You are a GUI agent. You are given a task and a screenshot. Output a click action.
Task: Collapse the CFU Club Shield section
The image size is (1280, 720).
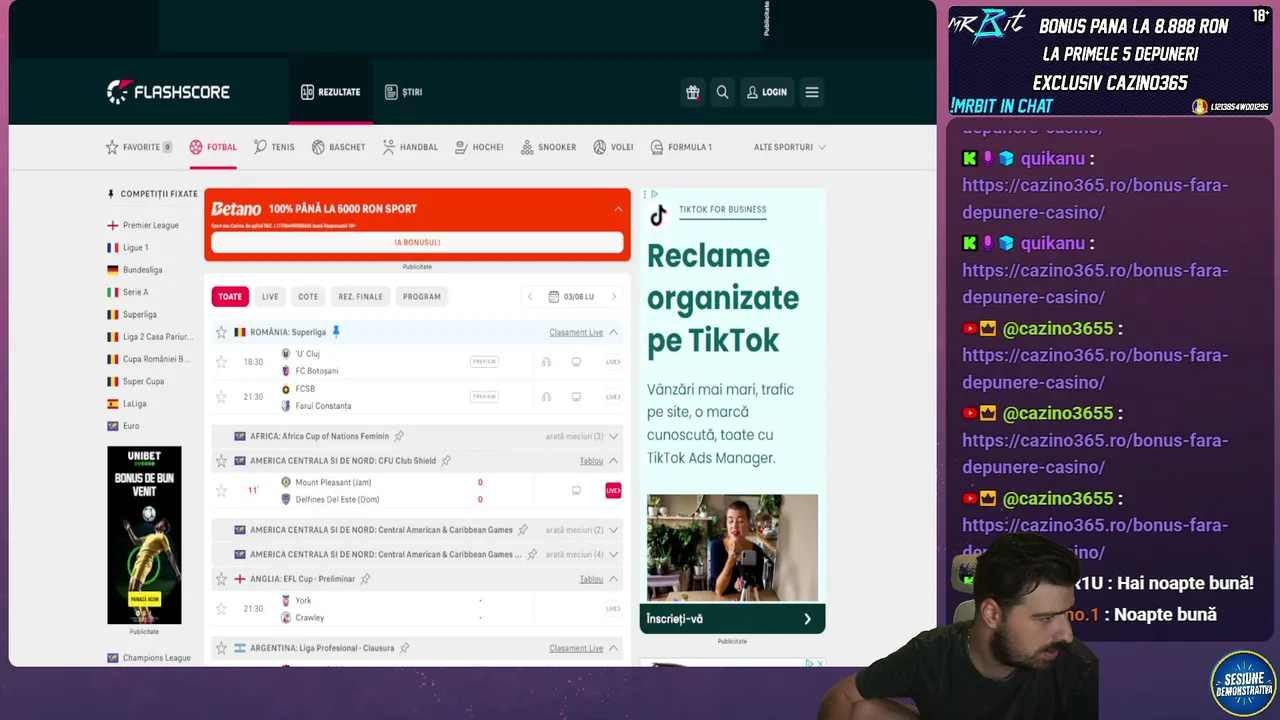tap(613, 461)
